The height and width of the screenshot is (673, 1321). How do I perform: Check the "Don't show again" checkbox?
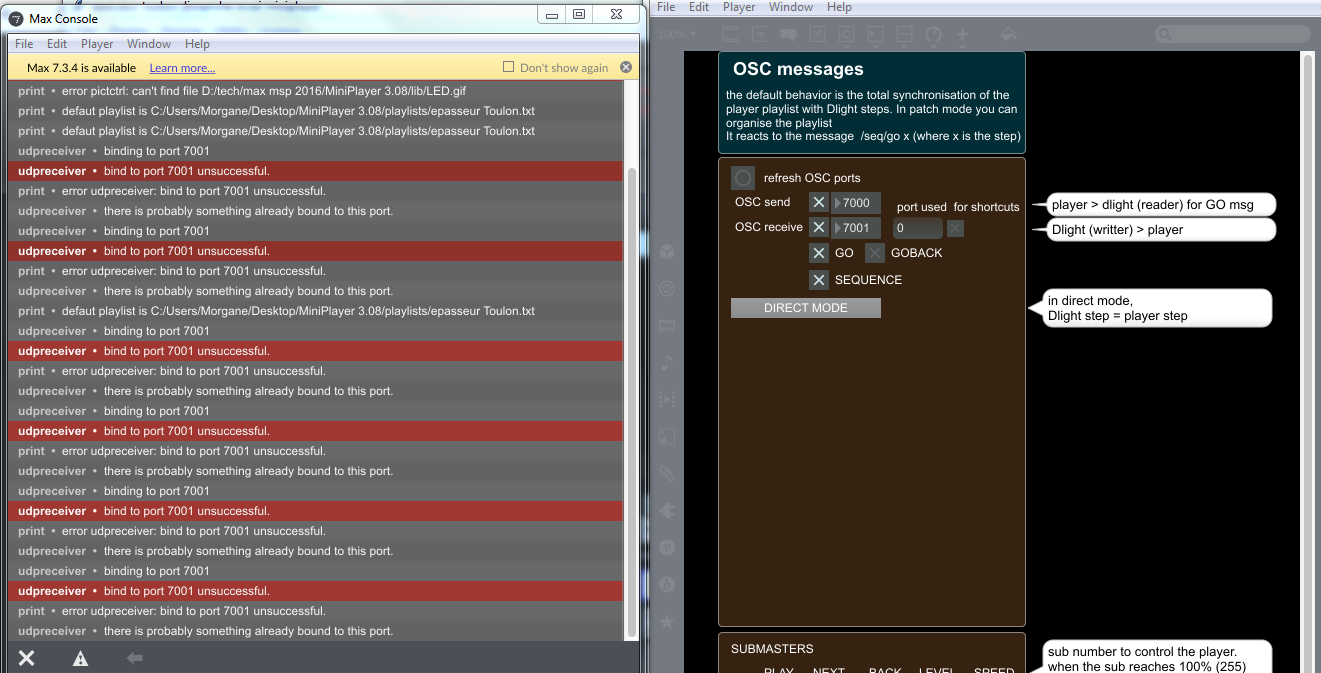point(509,67)
